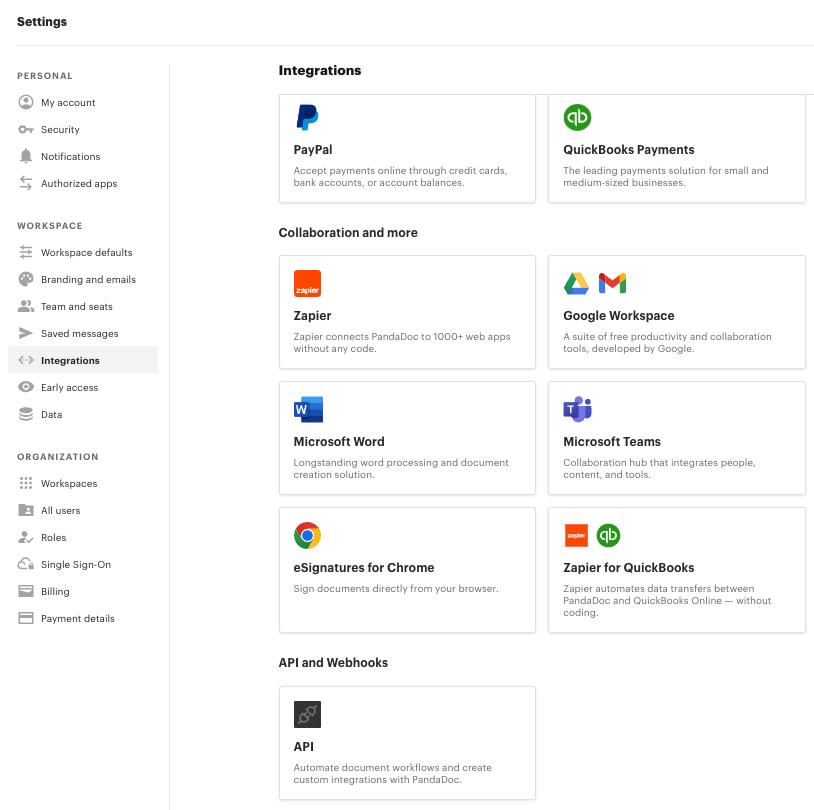This screenshot has height=810, width=814.
Task: Click the Team and seats people icon
Action: click(26, 306)
